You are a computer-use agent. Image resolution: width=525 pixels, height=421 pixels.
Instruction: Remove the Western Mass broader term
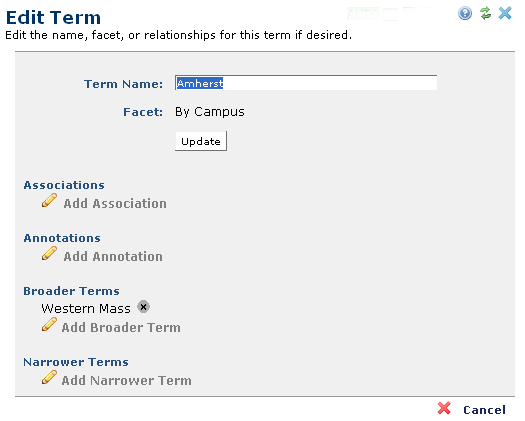(x=143, y=306)
